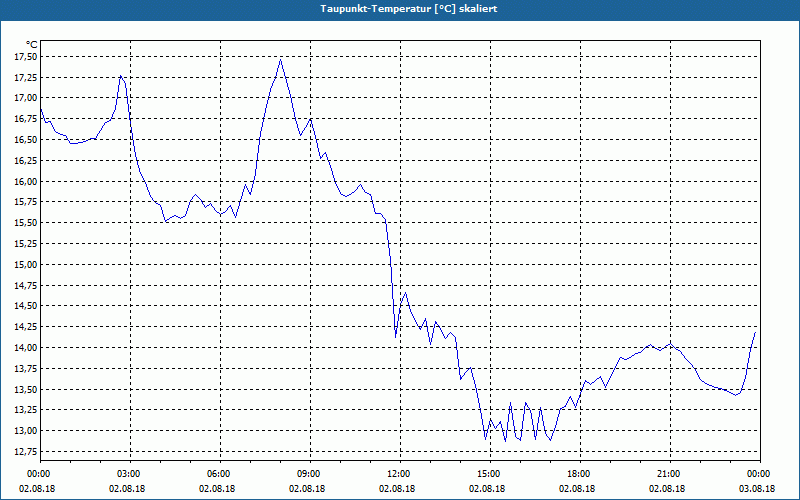
Task: Click the 16,00 y-axis label
Action: click(25, 182)
